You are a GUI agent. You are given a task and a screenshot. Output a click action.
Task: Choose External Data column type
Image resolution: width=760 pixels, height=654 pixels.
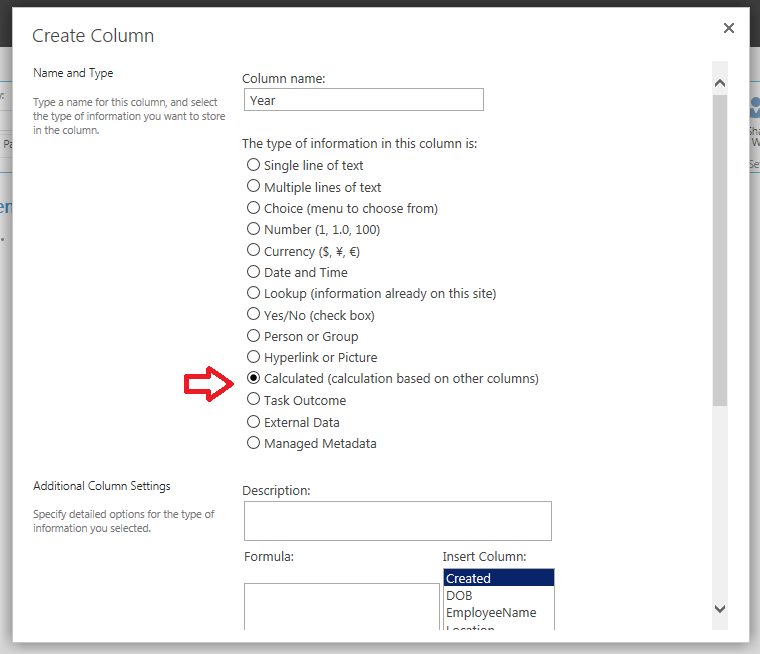click(x=254, y=422)
